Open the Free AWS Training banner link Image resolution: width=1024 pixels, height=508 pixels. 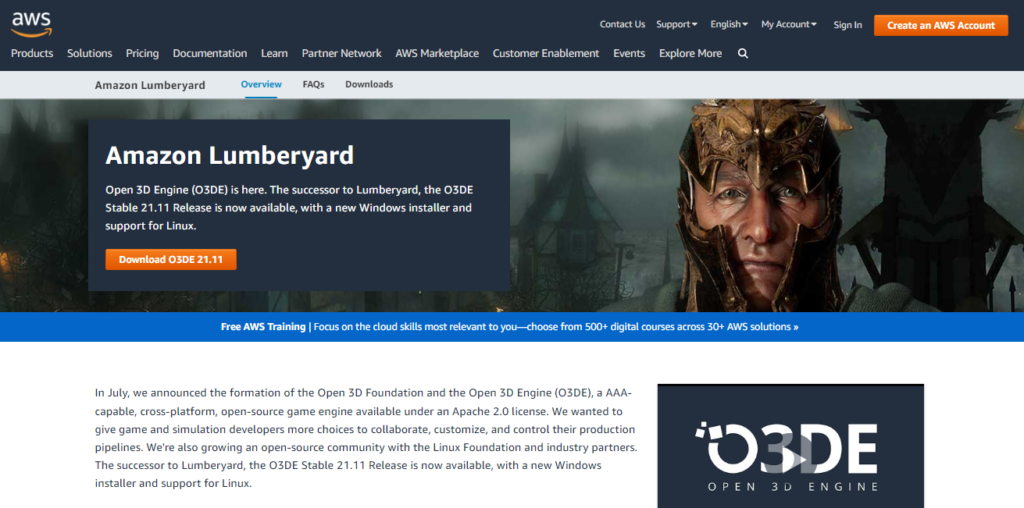[x=509, y=327]
